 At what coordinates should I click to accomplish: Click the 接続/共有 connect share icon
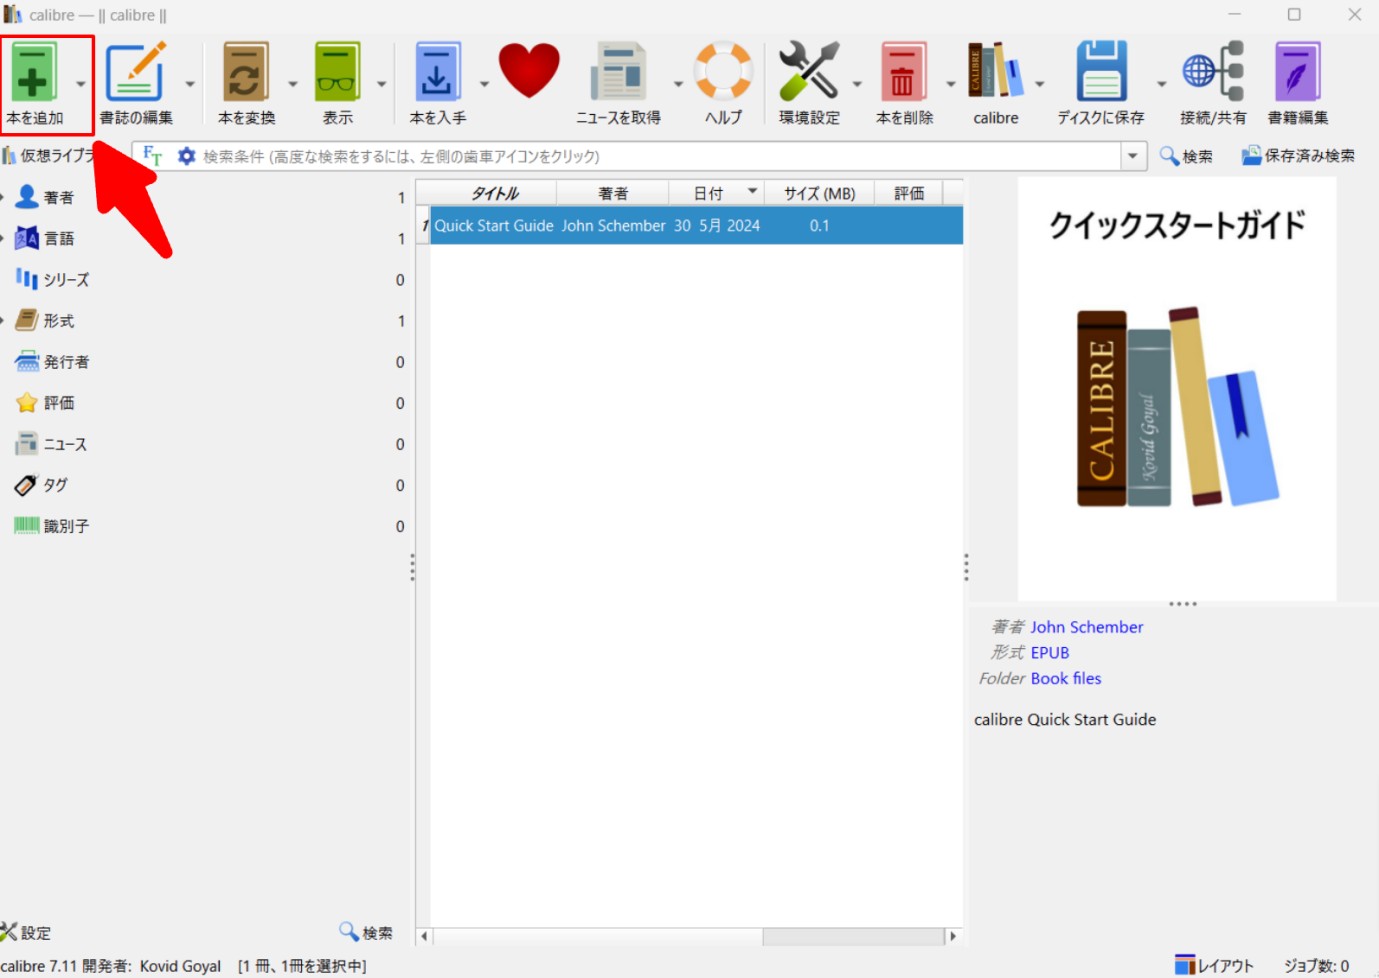[x=1213, y=71]
